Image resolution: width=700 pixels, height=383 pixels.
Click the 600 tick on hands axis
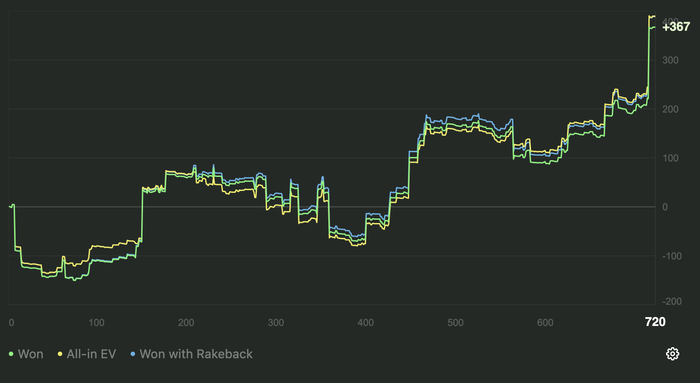click(545, 323)
